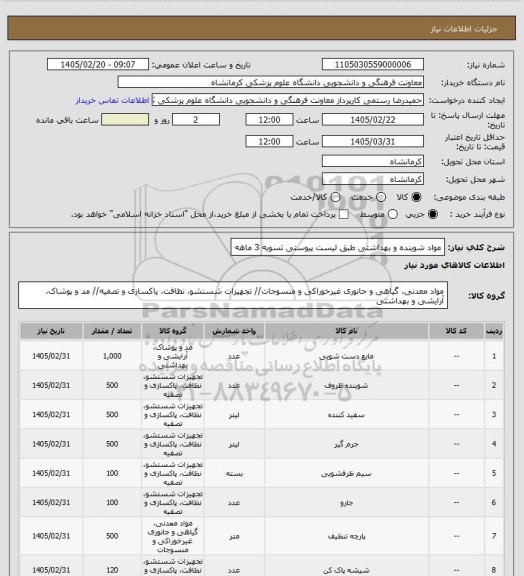Click the response deadline date 1405/02/22
The image size is (524, 576).
point(373,120)
